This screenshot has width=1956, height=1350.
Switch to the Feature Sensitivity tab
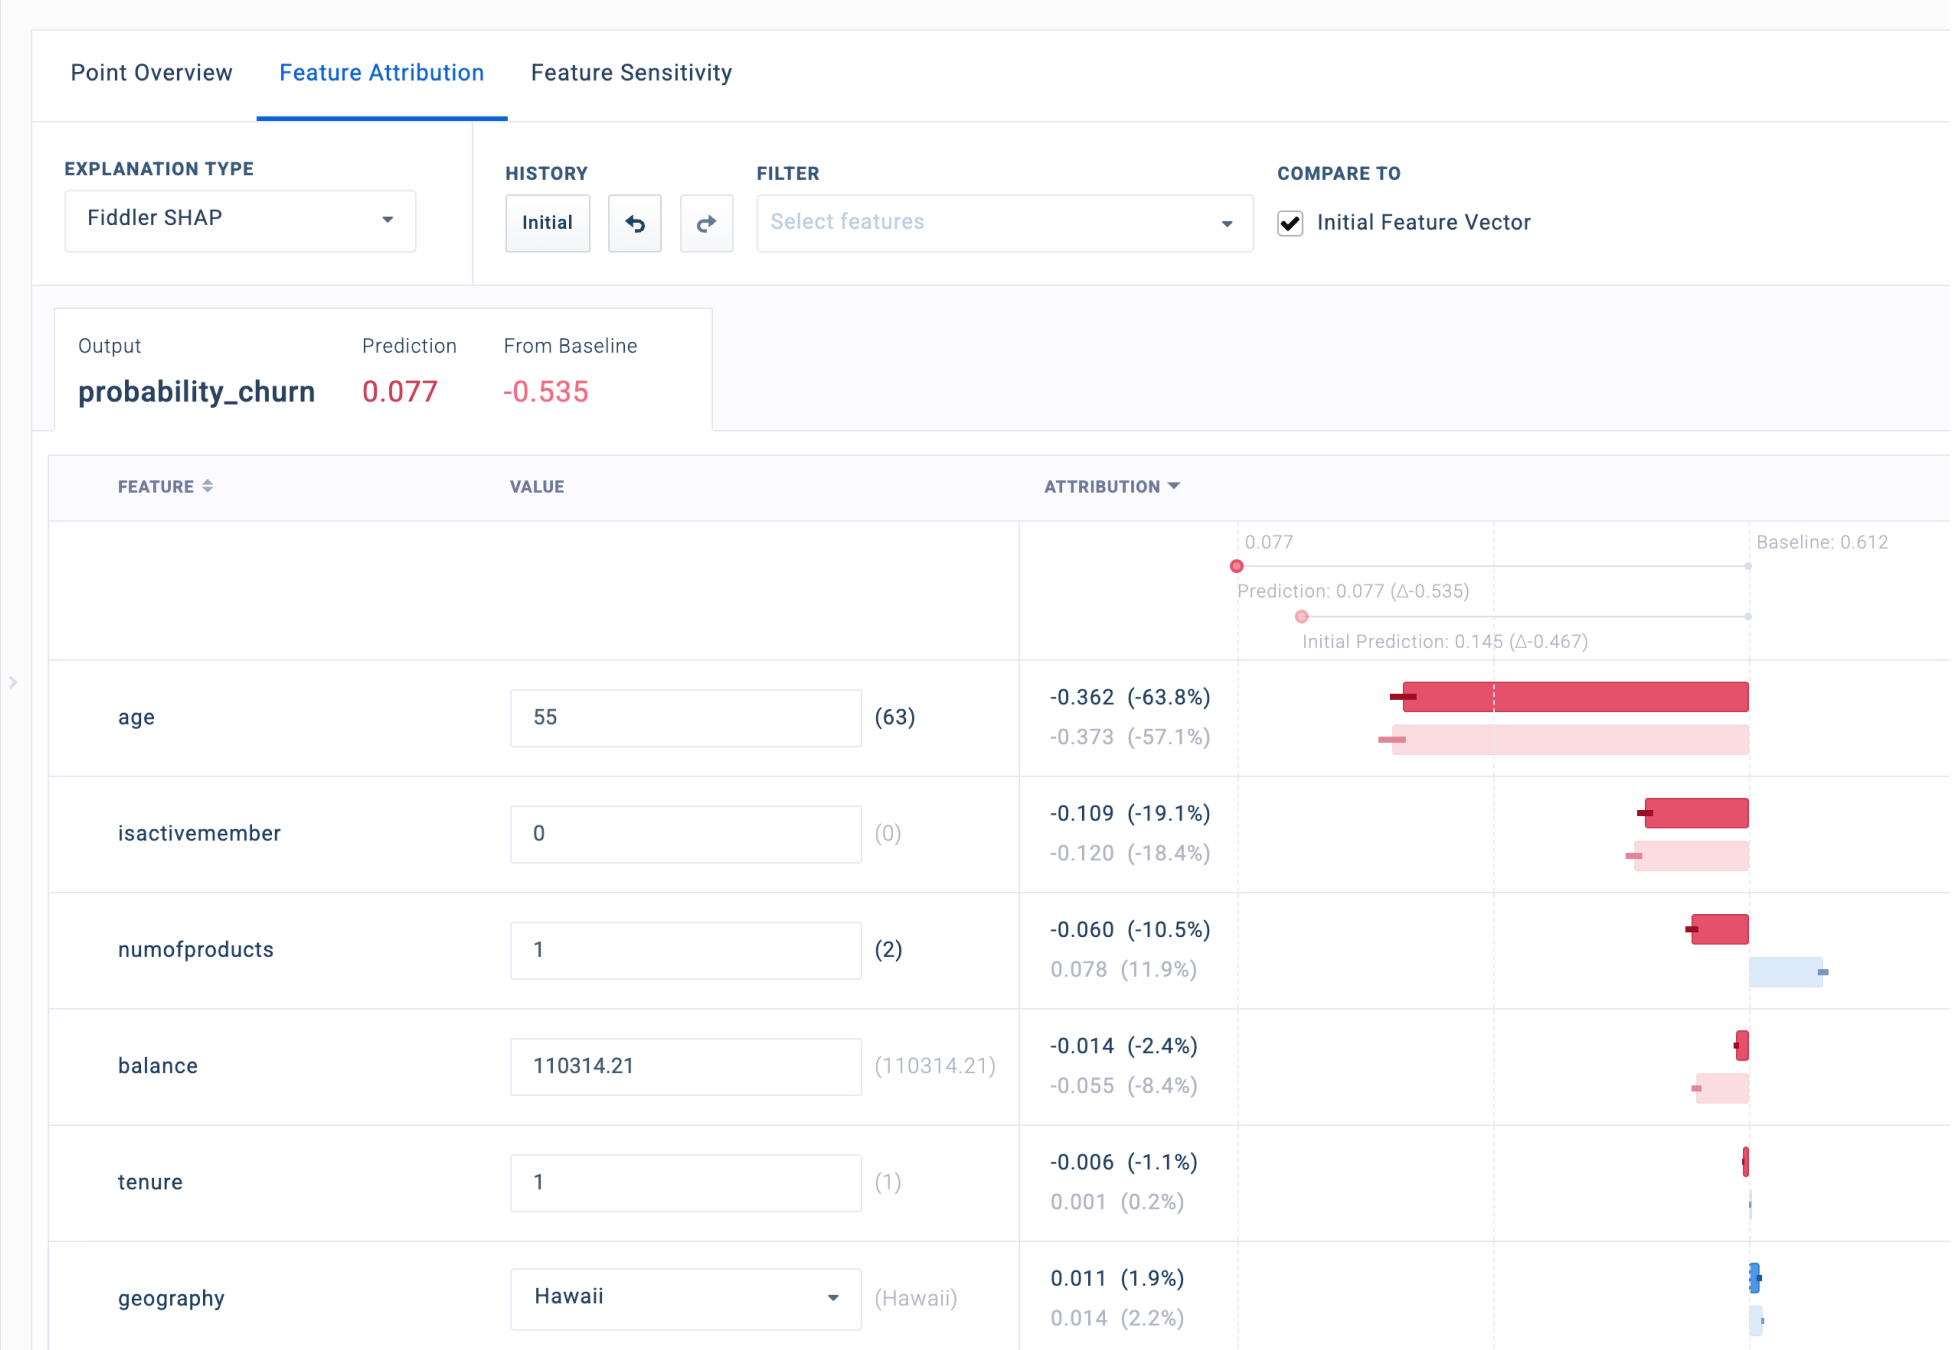(631, 73)
